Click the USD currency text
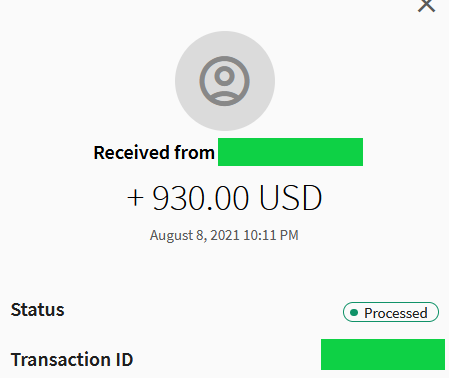The image size is (449, 378). coord(290,198)
